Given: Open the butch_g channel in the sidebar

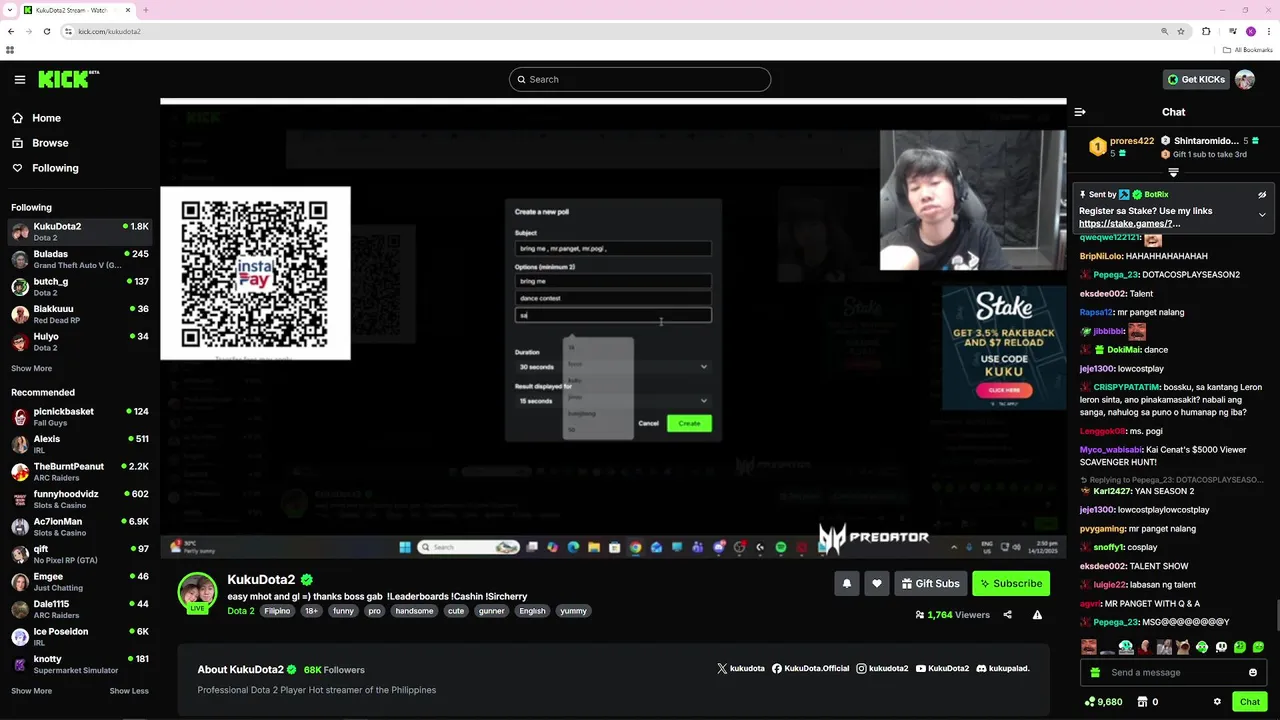Looking at the screenshot, I should pos(80,287).
